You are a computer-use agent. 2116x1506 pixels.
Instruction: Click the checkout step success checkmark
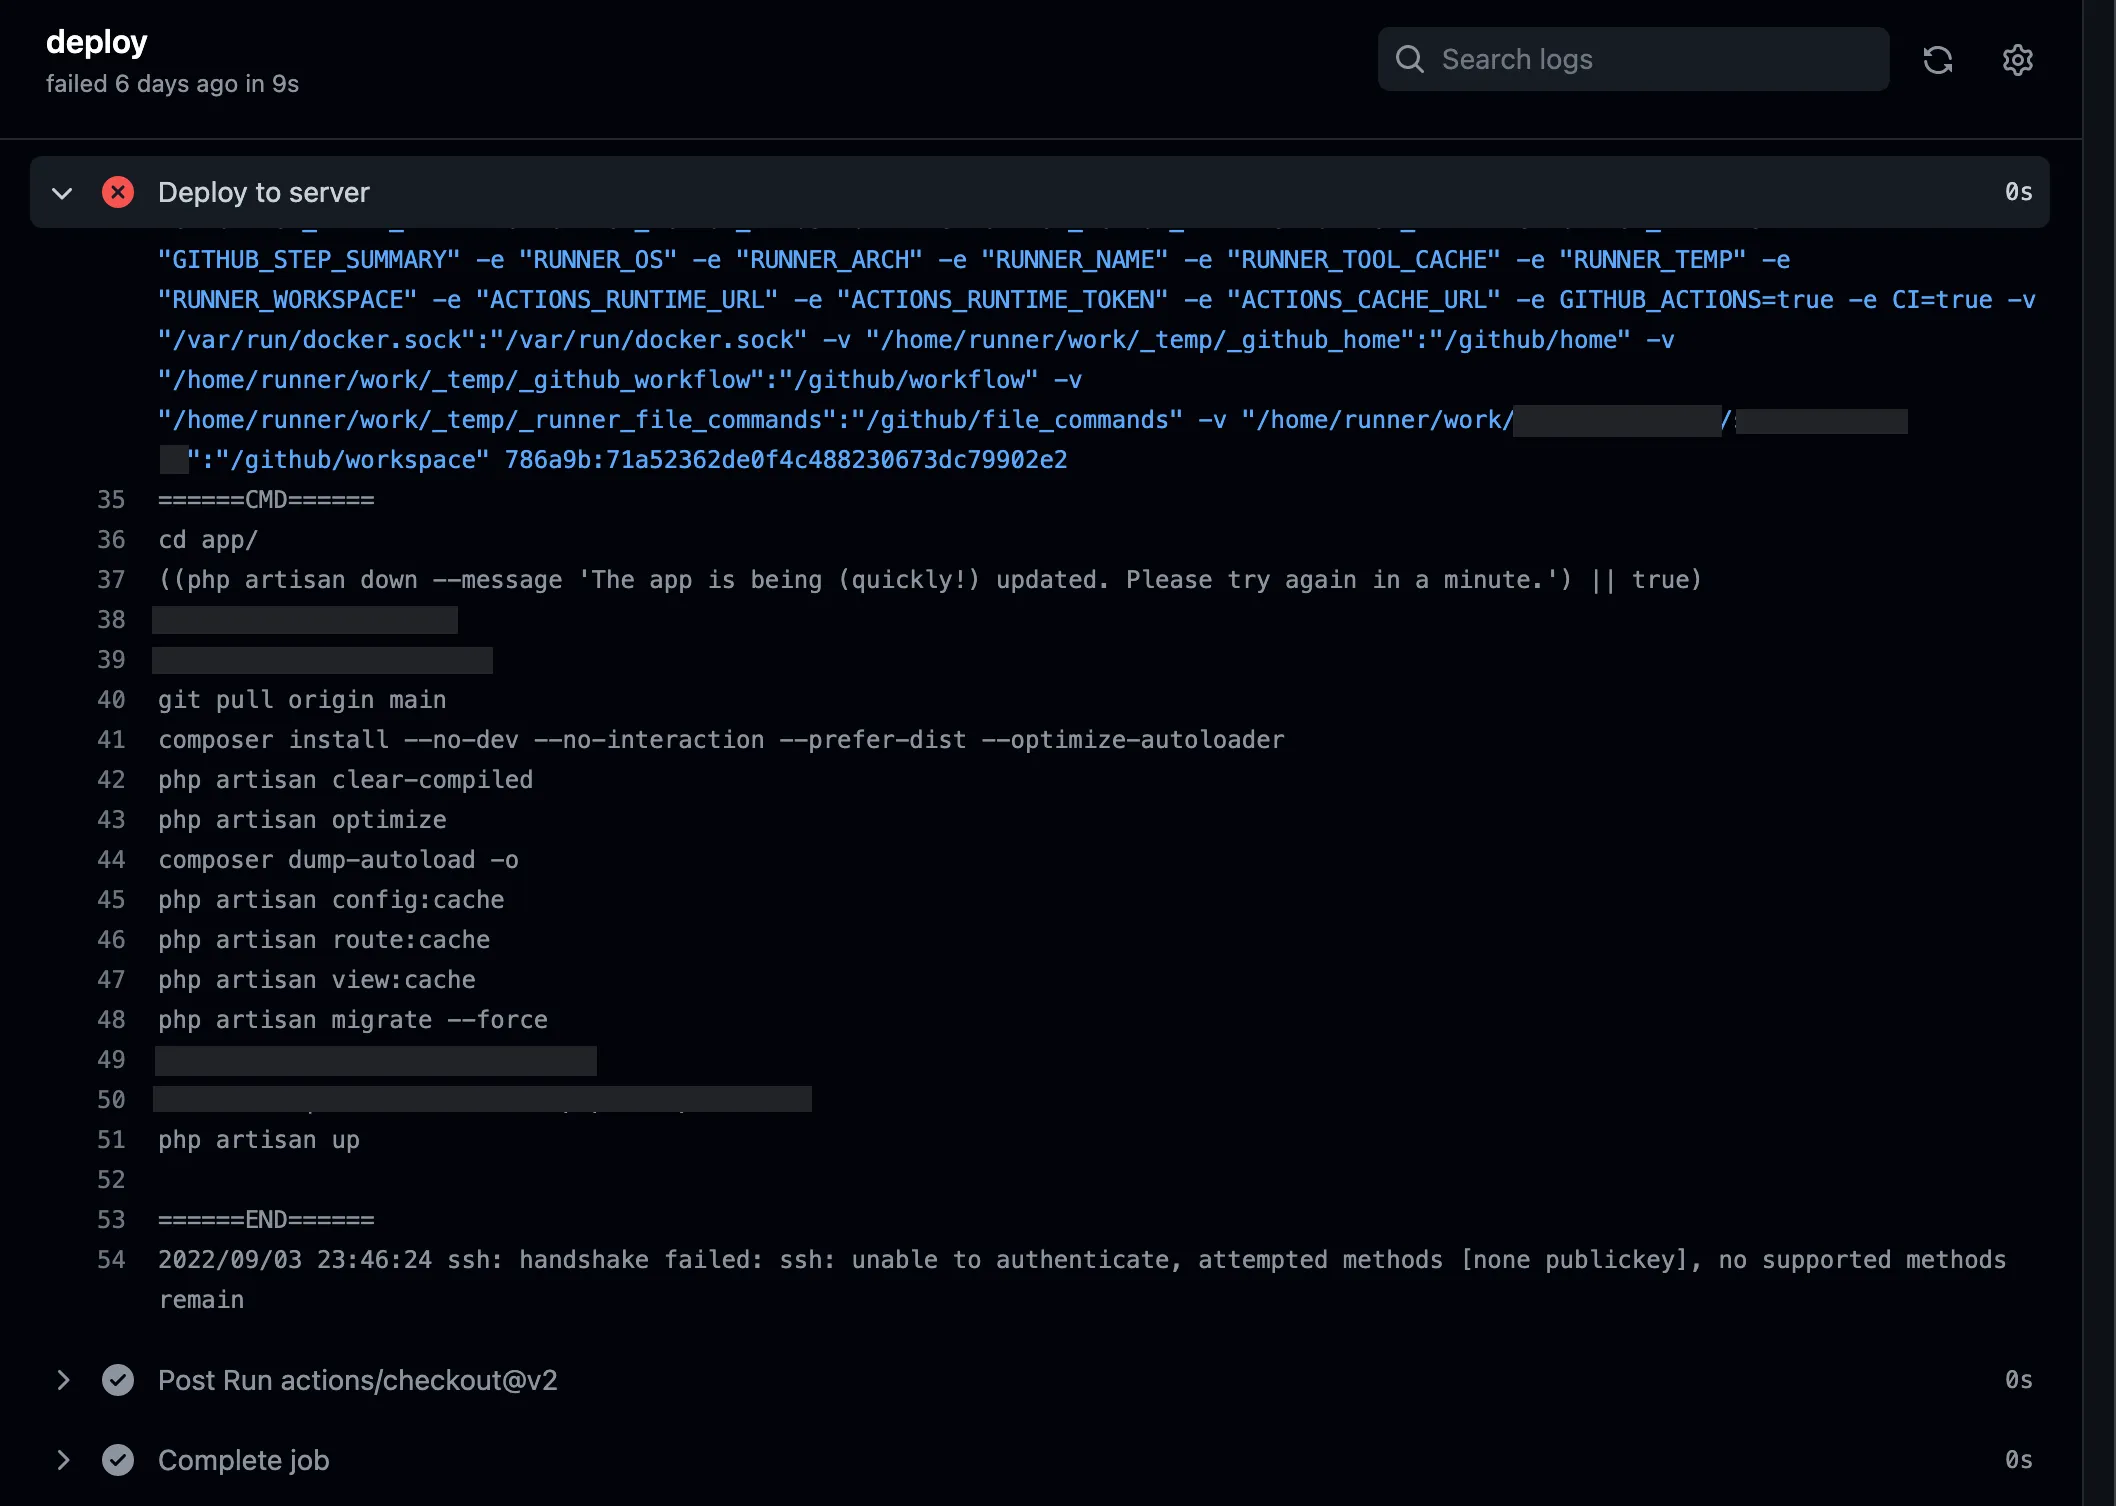(x=118, y=1380)
